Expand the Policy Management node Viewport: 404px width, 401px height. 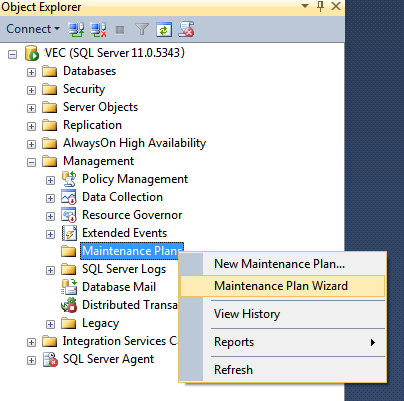click(x=50, y=180)
